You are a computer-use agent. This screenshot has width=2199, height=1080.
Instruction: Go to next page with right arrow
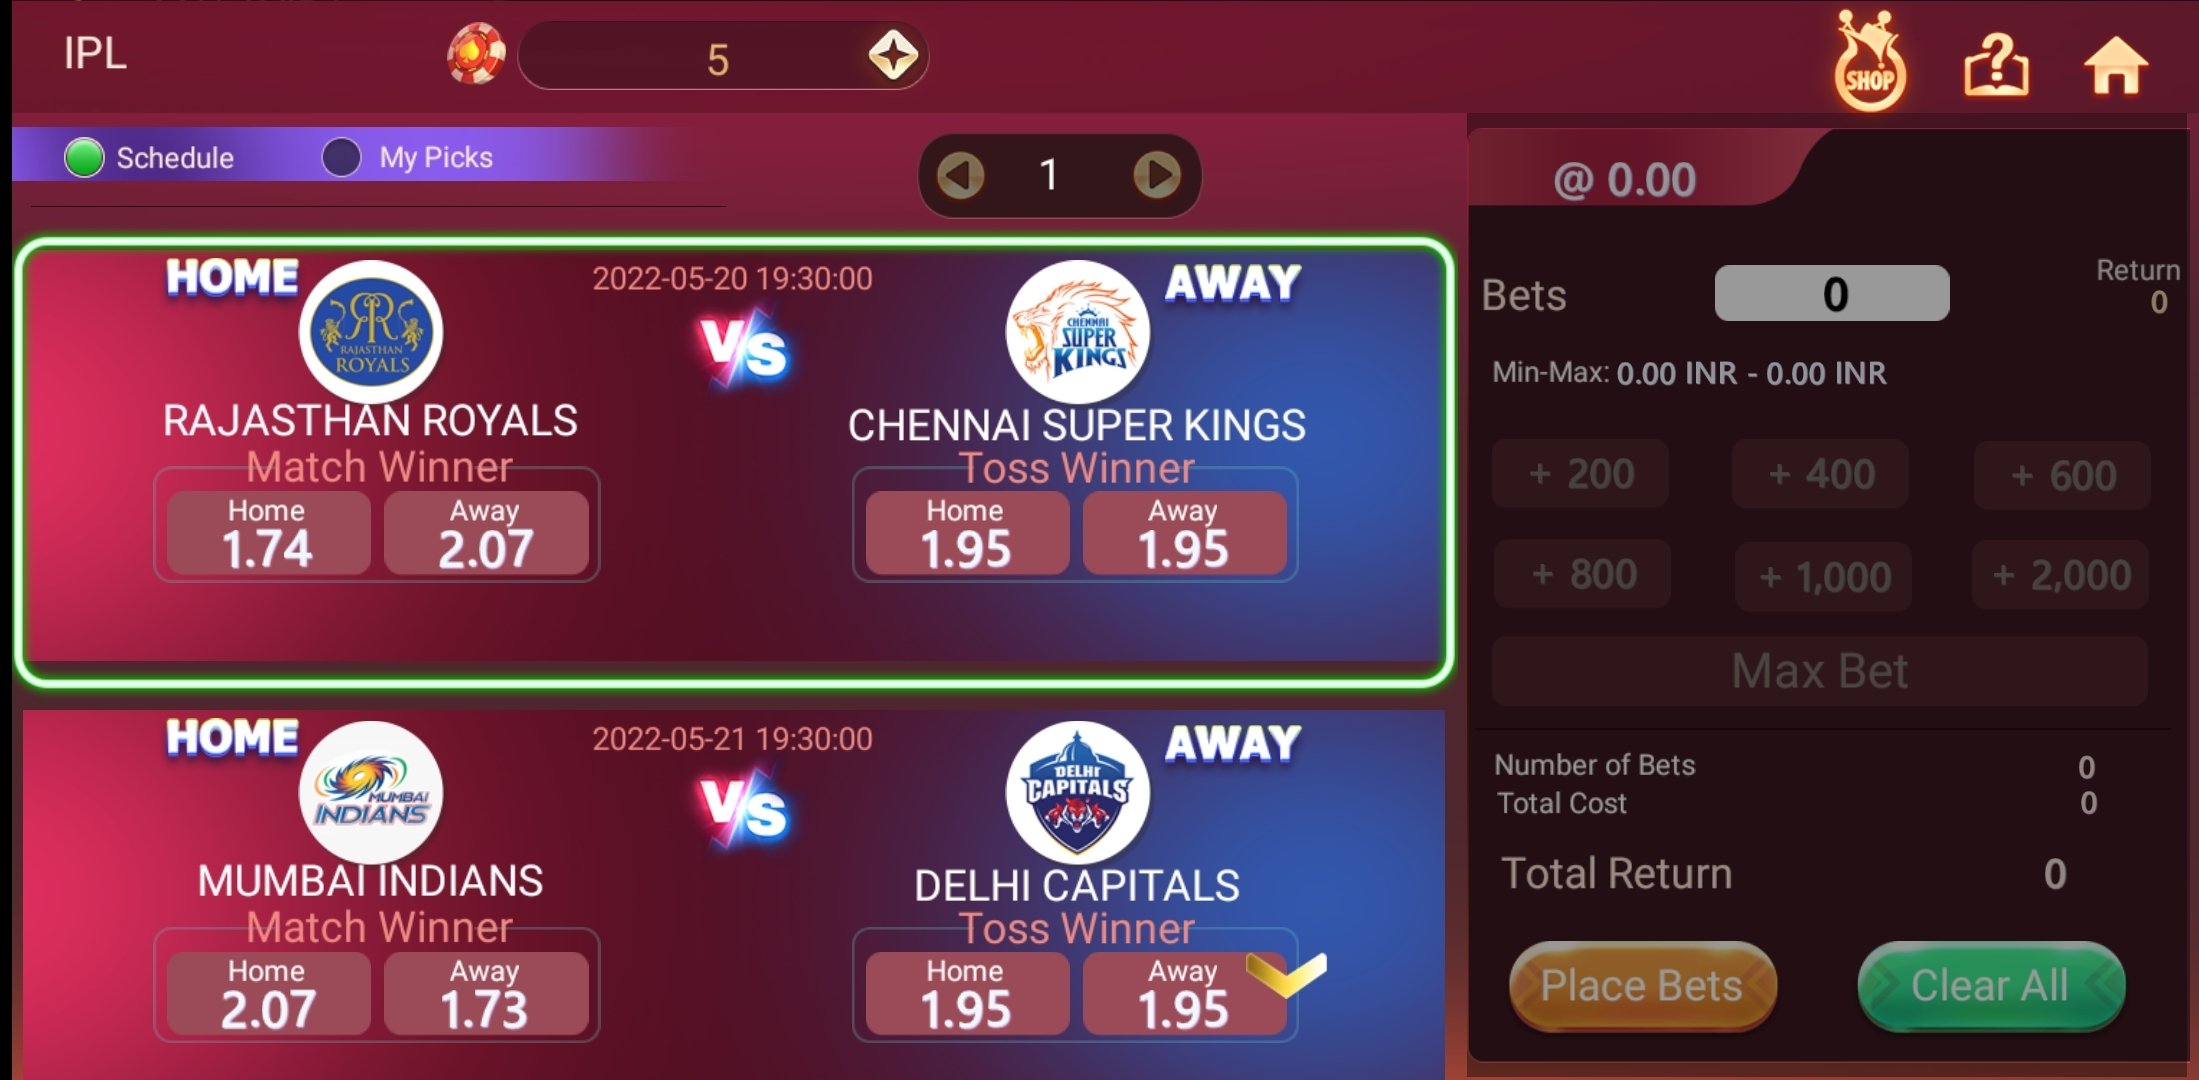[1157, 176]
